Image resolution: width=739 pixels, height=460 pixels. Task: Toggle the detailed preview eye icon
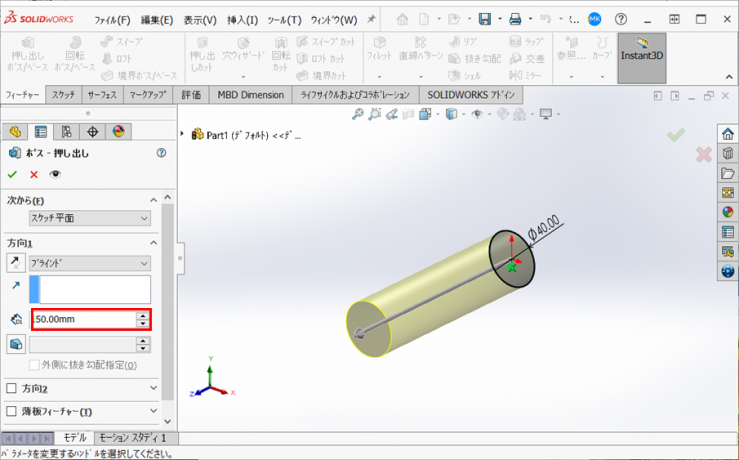(x=55, y=174)
